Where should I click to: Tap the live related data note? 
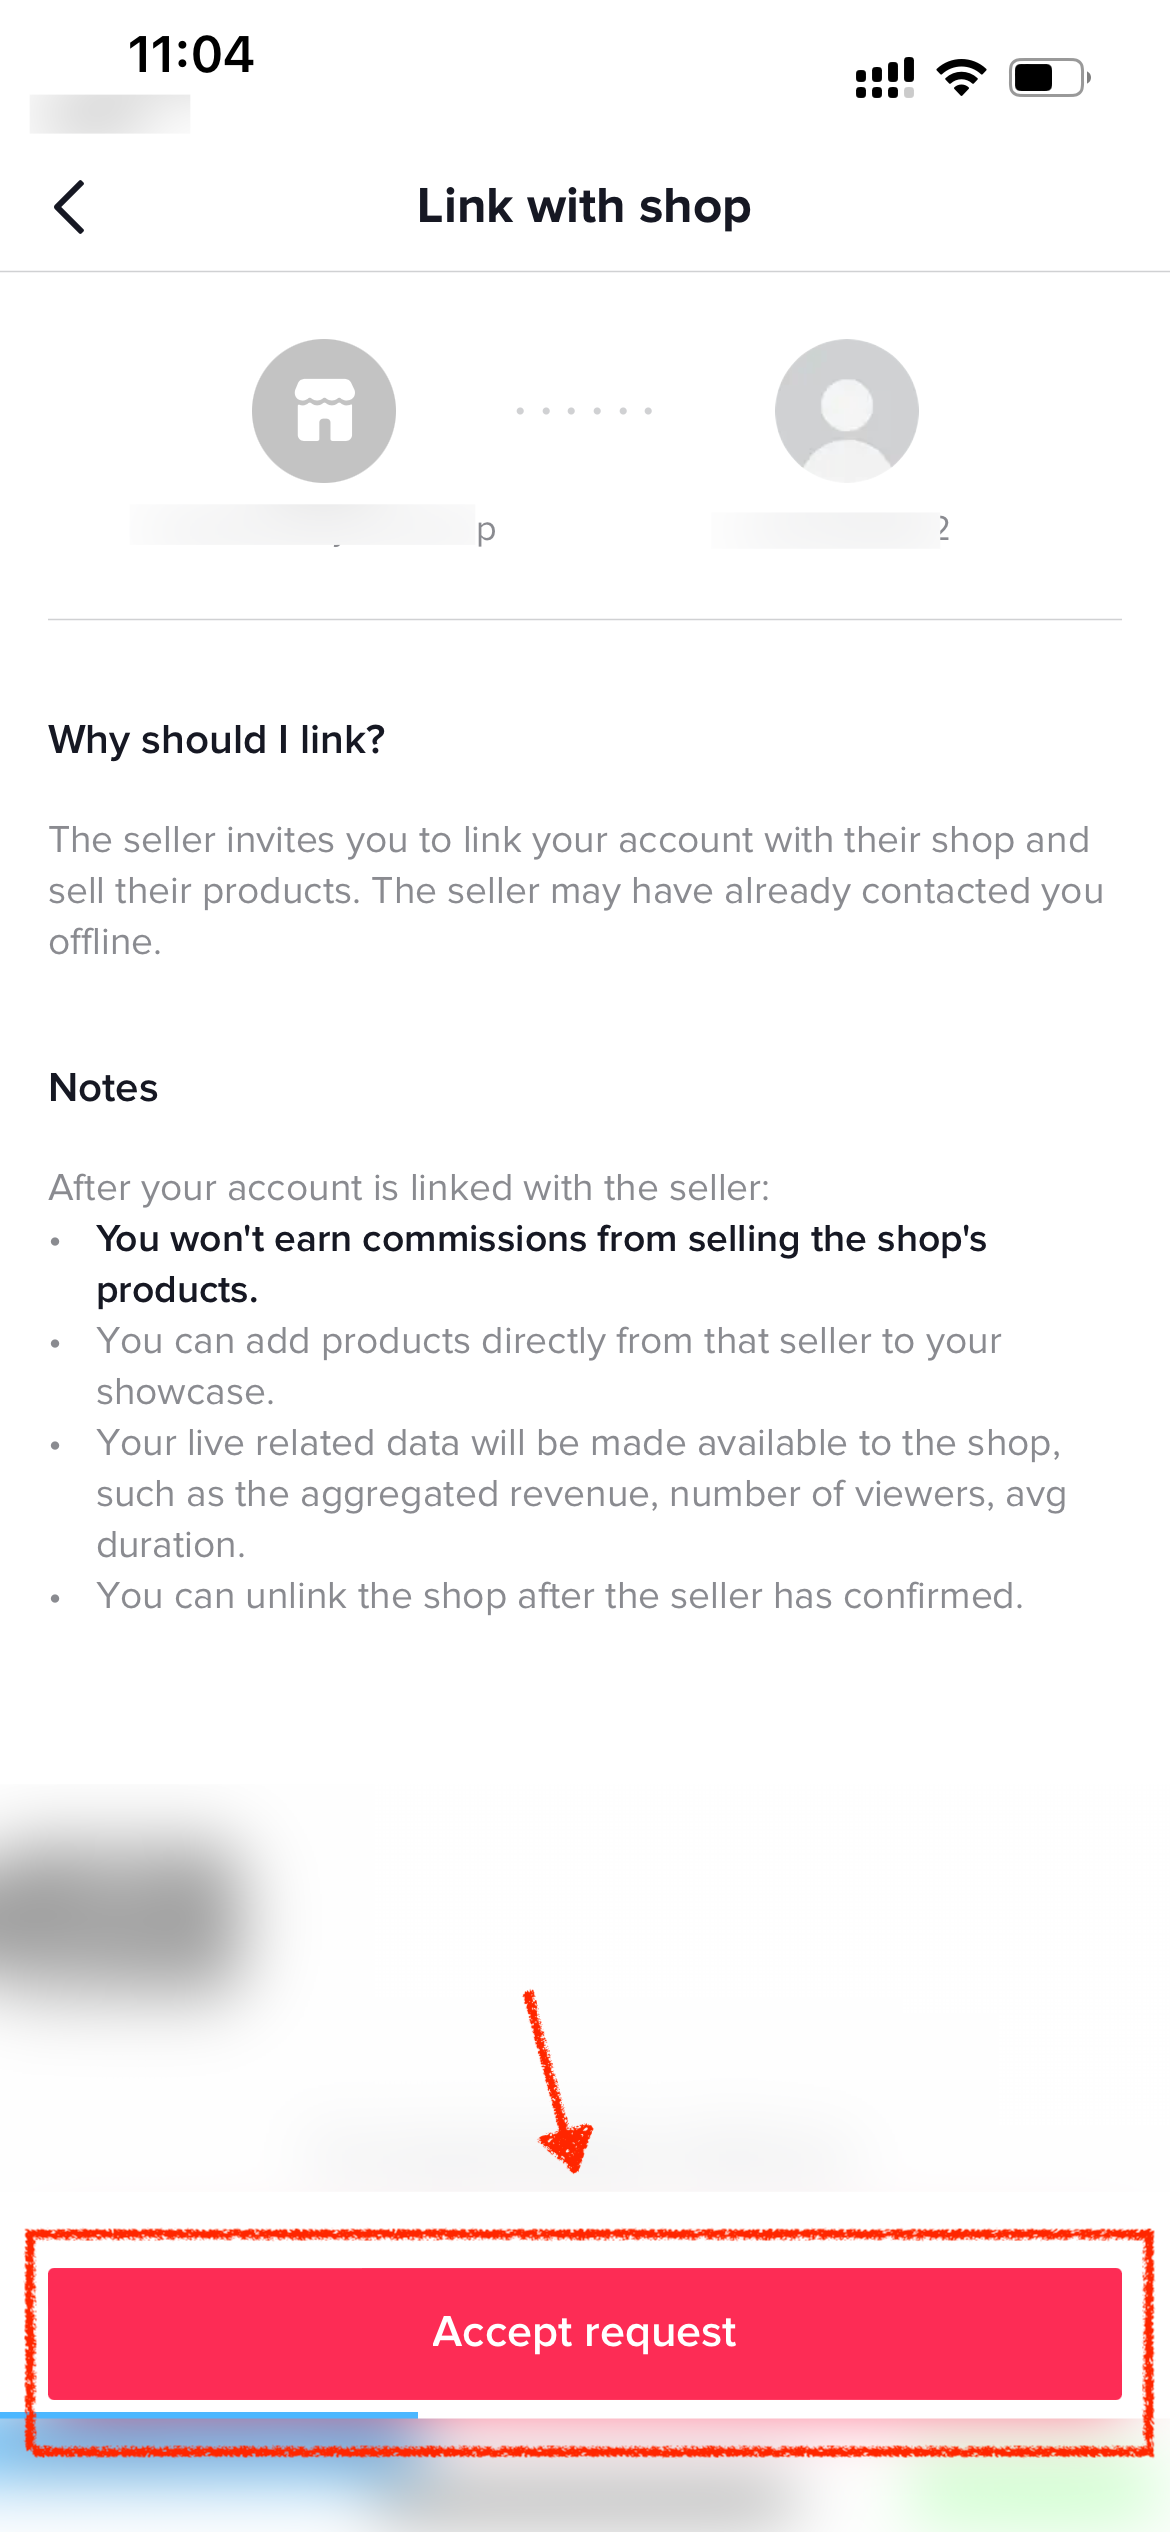tap(580, 1493)
